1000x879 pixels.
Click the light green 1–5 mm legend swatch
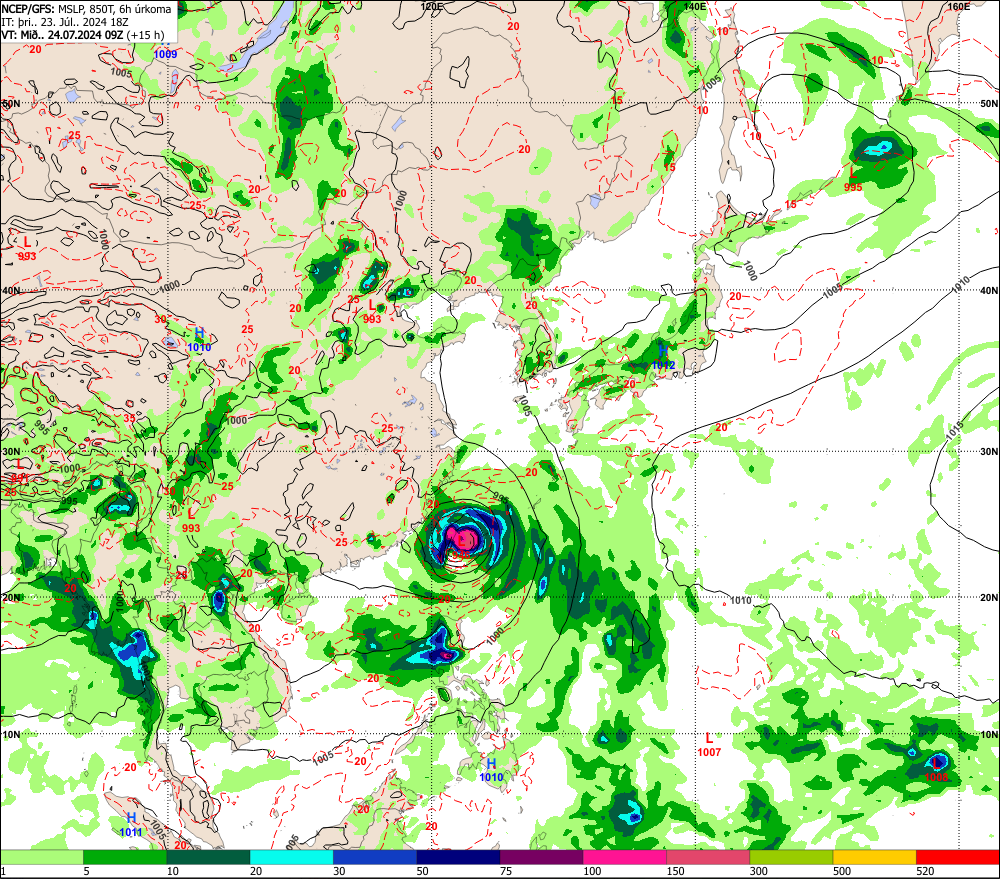[42, 857]
